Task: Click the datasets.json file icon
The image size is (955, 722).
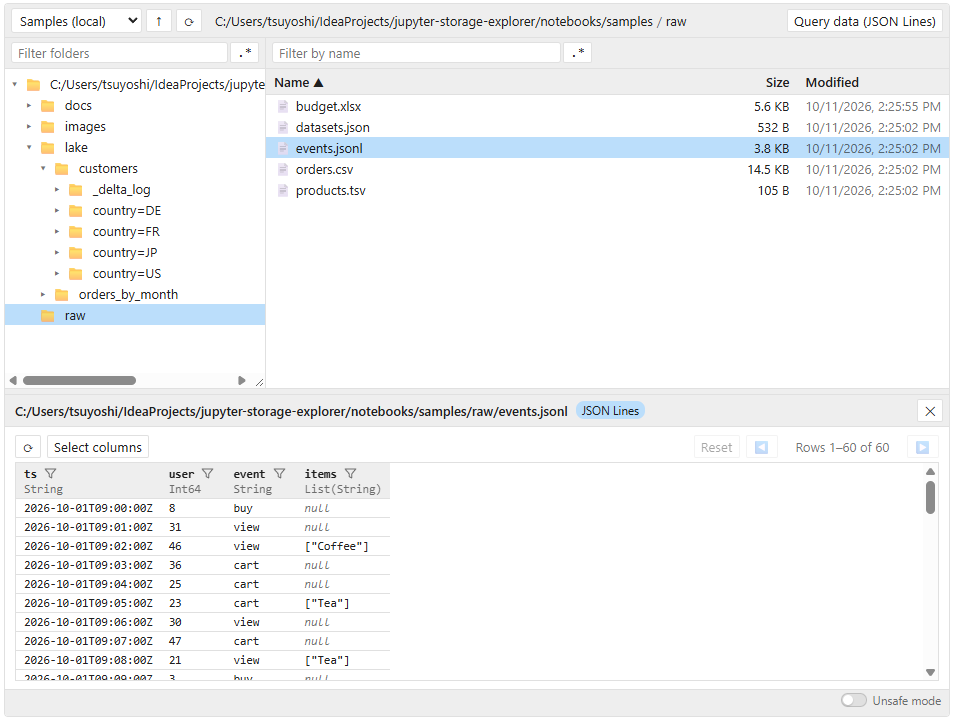Action: [x=283, y=127]
